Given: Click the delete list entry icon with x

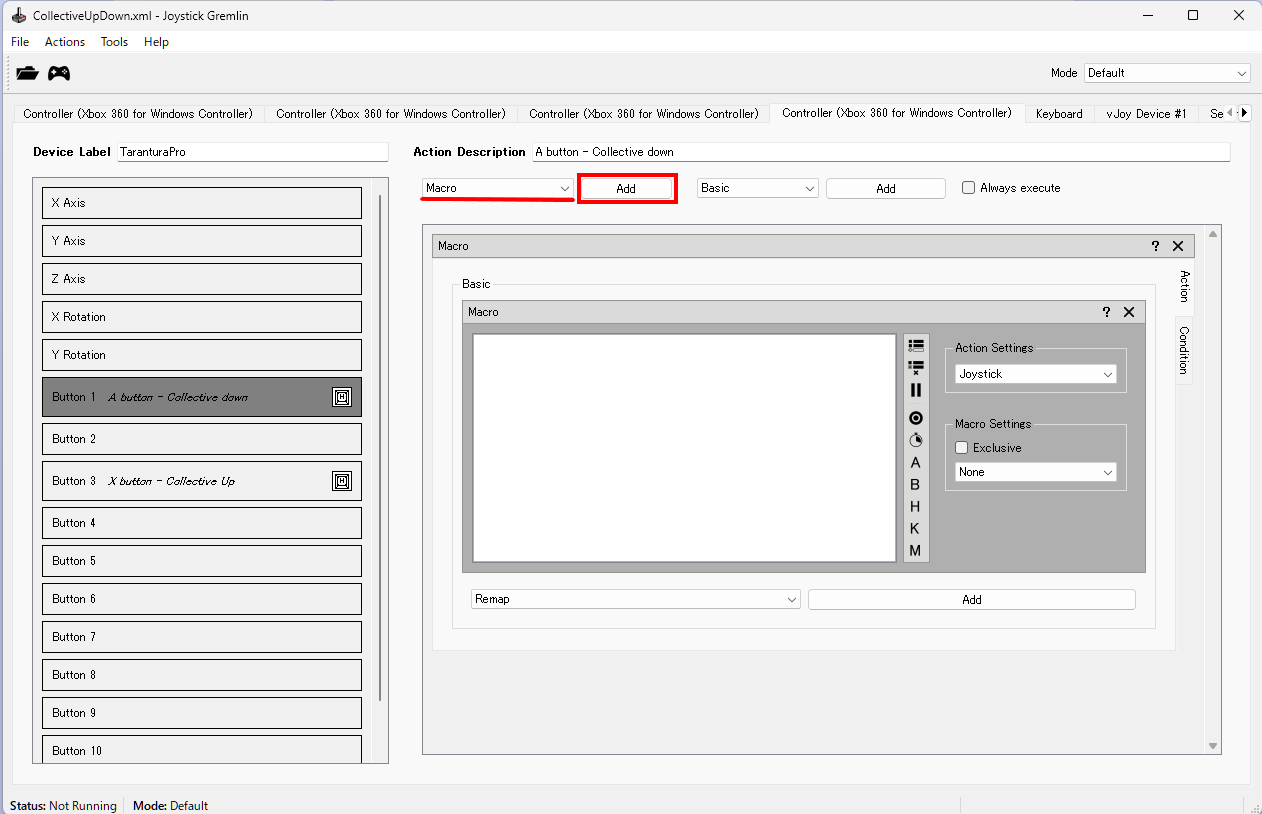Looking at the screenshot, I should click(x=915, y=367).
